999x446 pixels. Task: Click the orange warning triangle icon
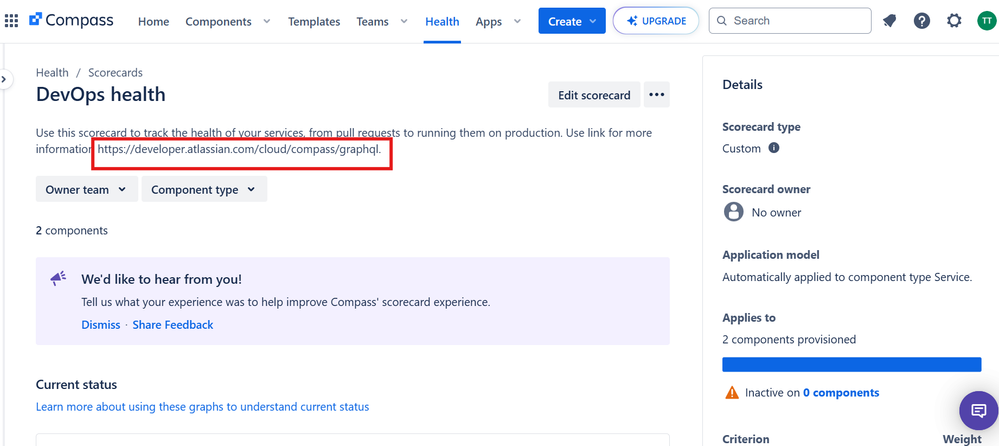click(x=731, y=392)
